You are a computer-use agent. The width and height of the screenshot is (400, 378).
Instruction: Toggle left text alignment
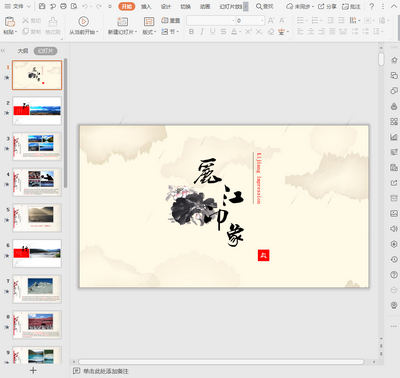[300, 32]
